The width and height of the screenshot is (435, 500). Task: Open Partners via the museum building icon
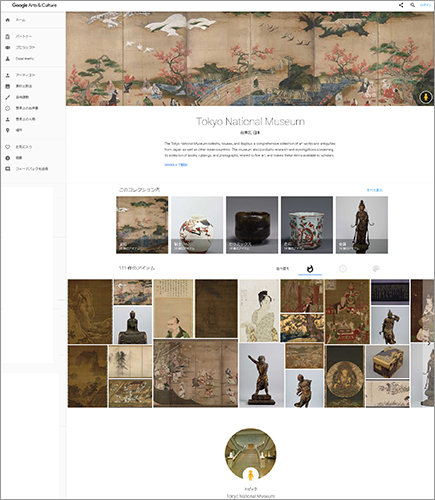(x=8, y=36)
